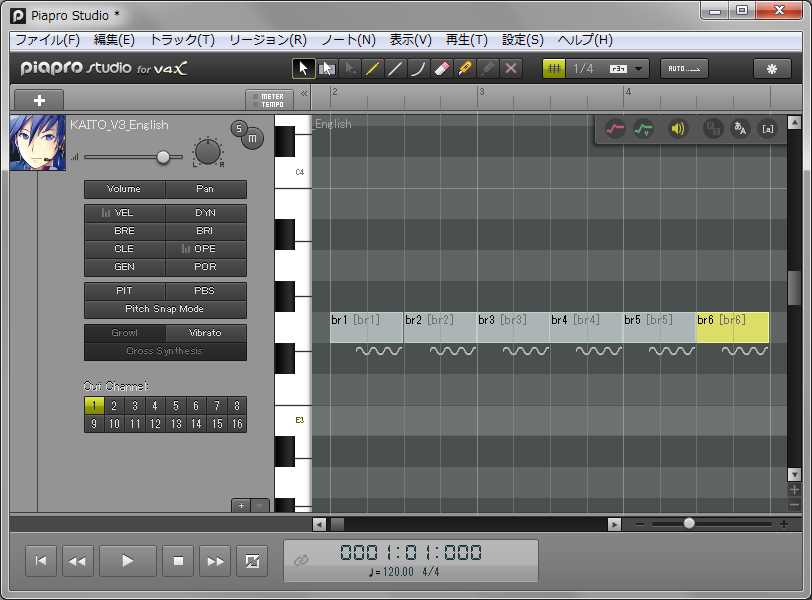Open the リージョン(R) menu
The image size is (812, 600).
[268, 40]
